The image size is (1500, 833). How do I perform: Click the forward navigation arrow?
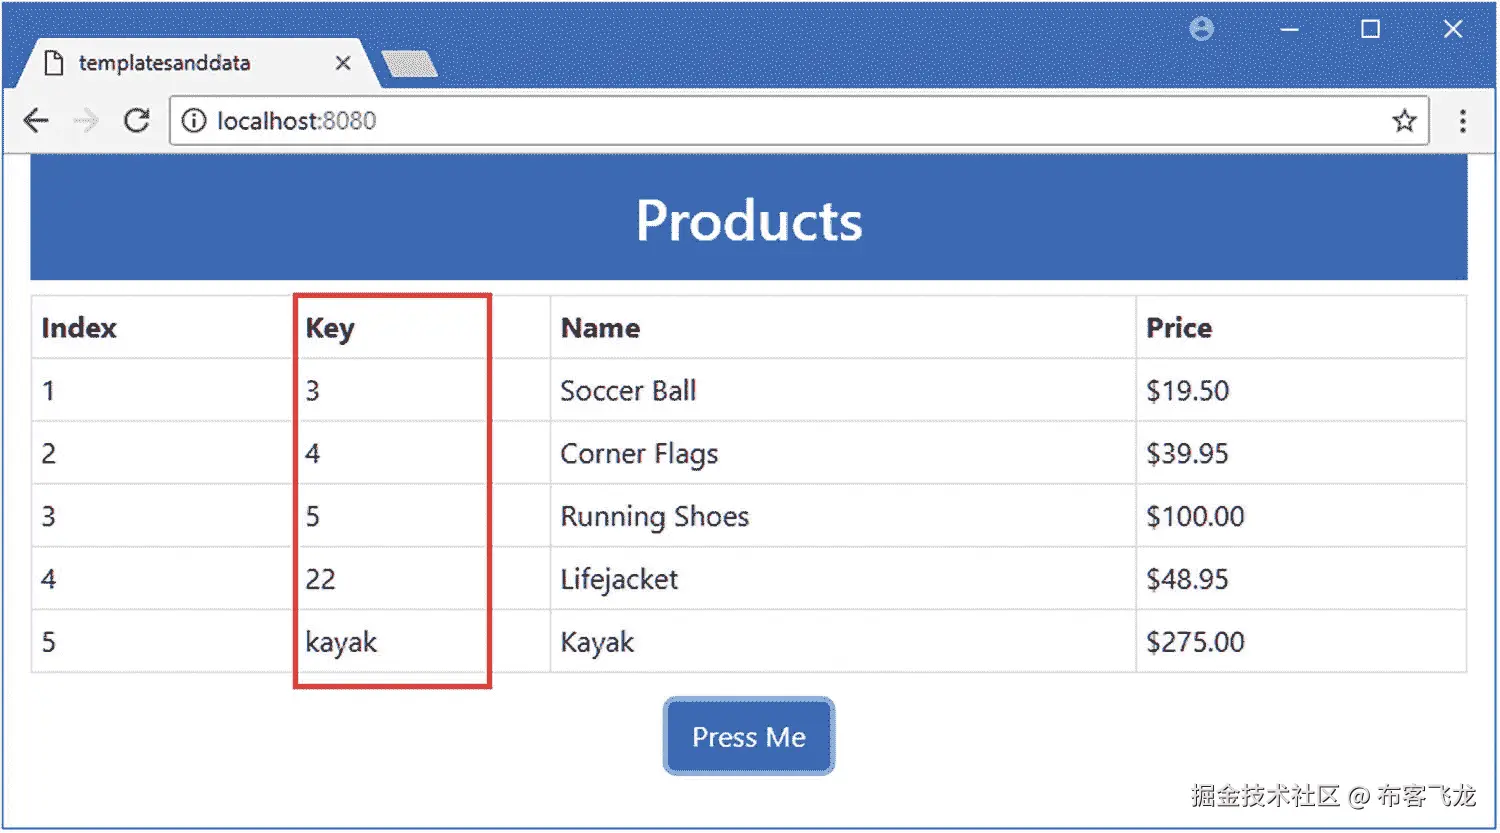coord(86,121)
